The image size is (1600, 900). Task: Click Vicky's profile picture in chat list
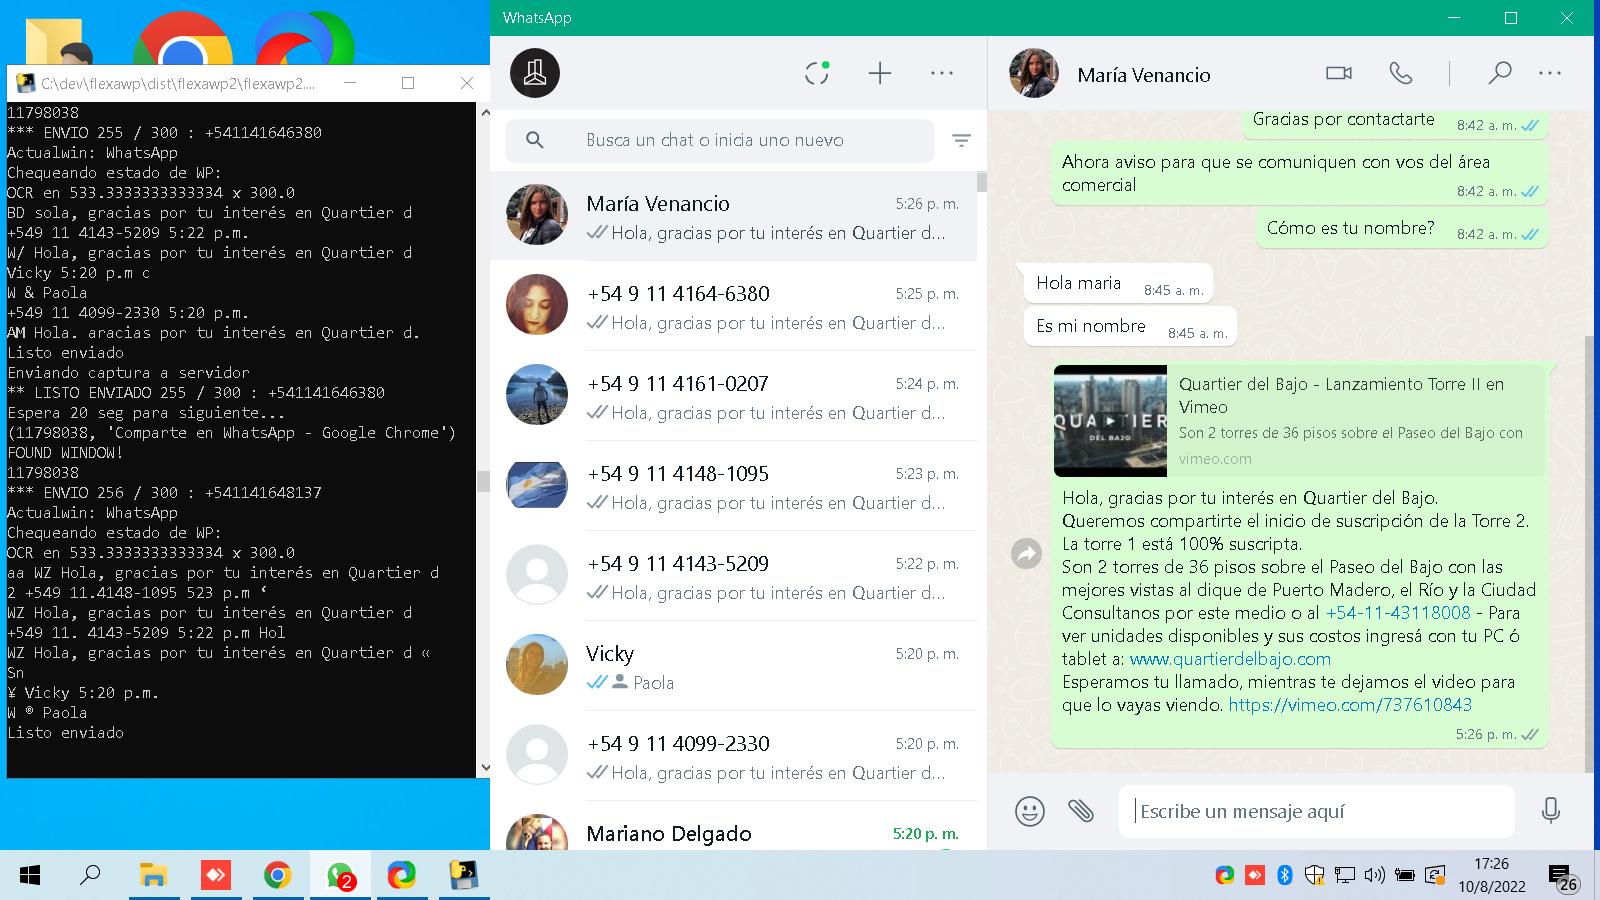click(x=537, y=664)
